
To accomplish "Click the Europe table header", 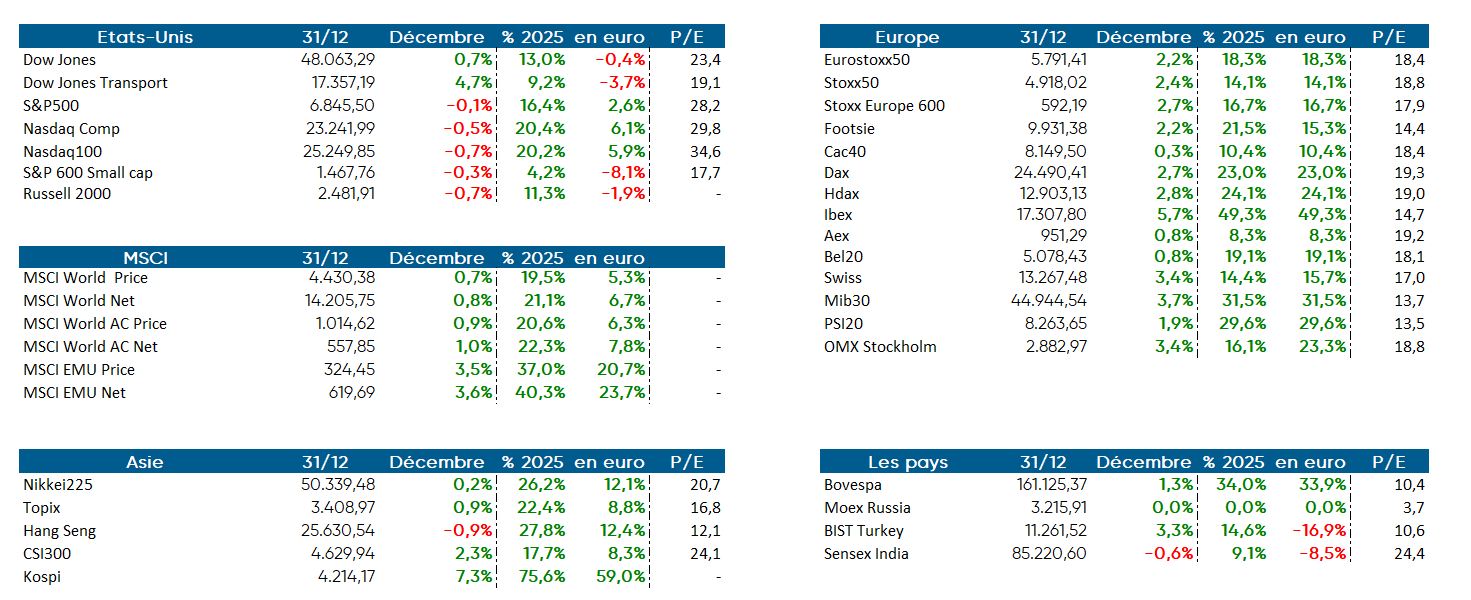I will click(x=907, y=37).
